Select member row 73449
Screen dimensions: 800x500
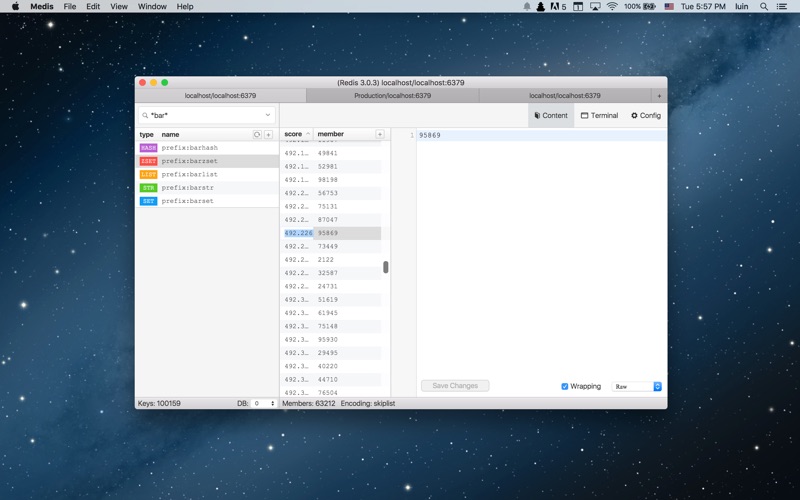(x=328, y=246)
